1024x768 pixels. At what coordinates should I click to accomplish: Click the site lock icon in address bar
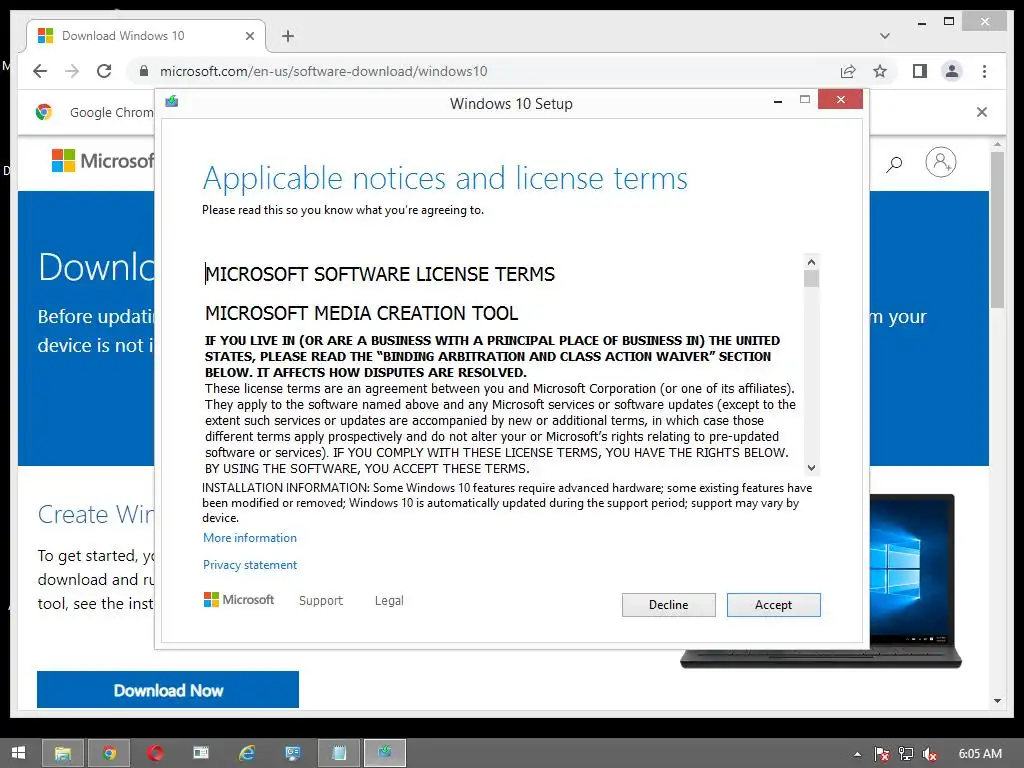144,71
